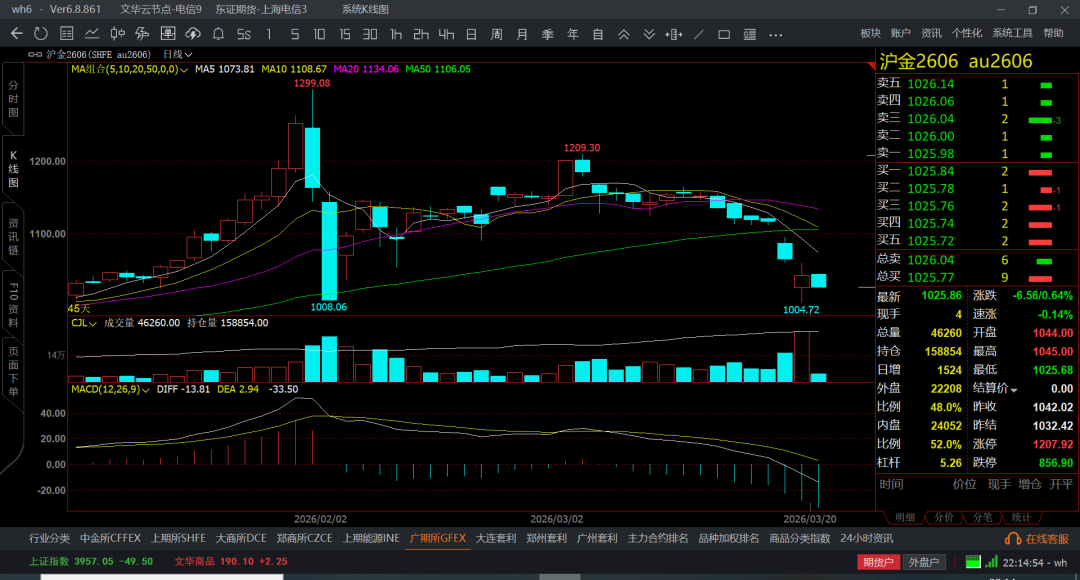Open the quote list table icon
Image resolution: width=1080 pixels, height=580 pixels.
point(67,34)
